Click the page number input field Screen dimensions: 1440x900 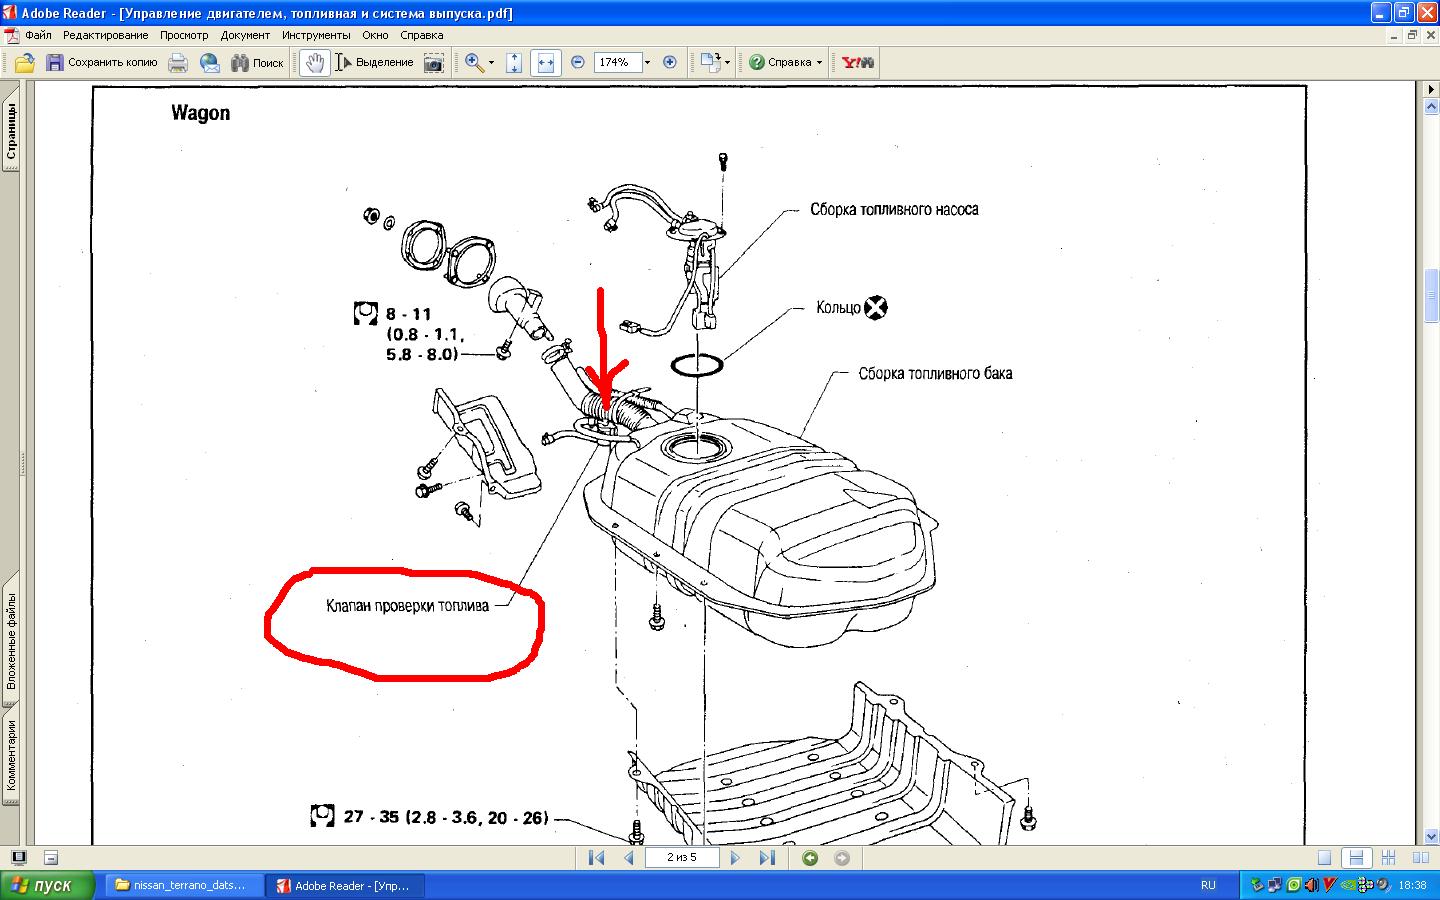click(681, 858)
